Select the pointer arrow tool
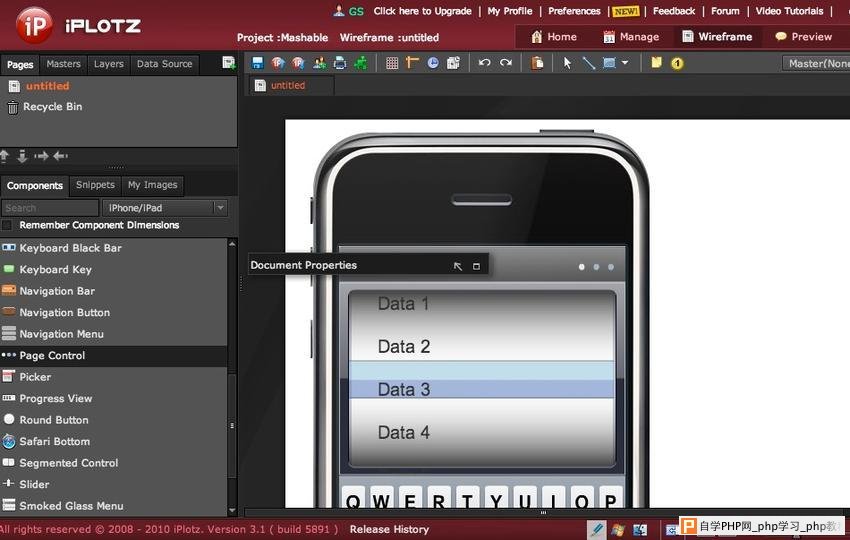850x540 pixels. point(567,63)
